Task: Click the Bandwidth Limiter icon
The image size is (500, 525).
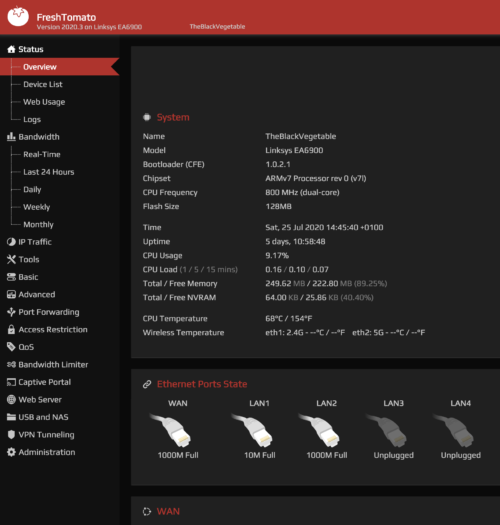Action: click(11, 364)
